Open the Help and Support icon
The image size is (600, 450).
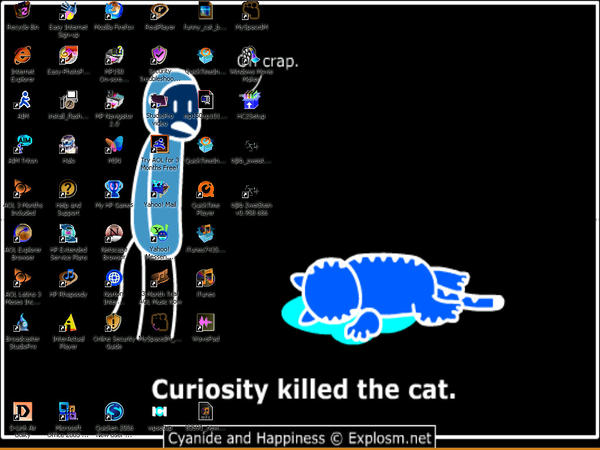(68, 189)
